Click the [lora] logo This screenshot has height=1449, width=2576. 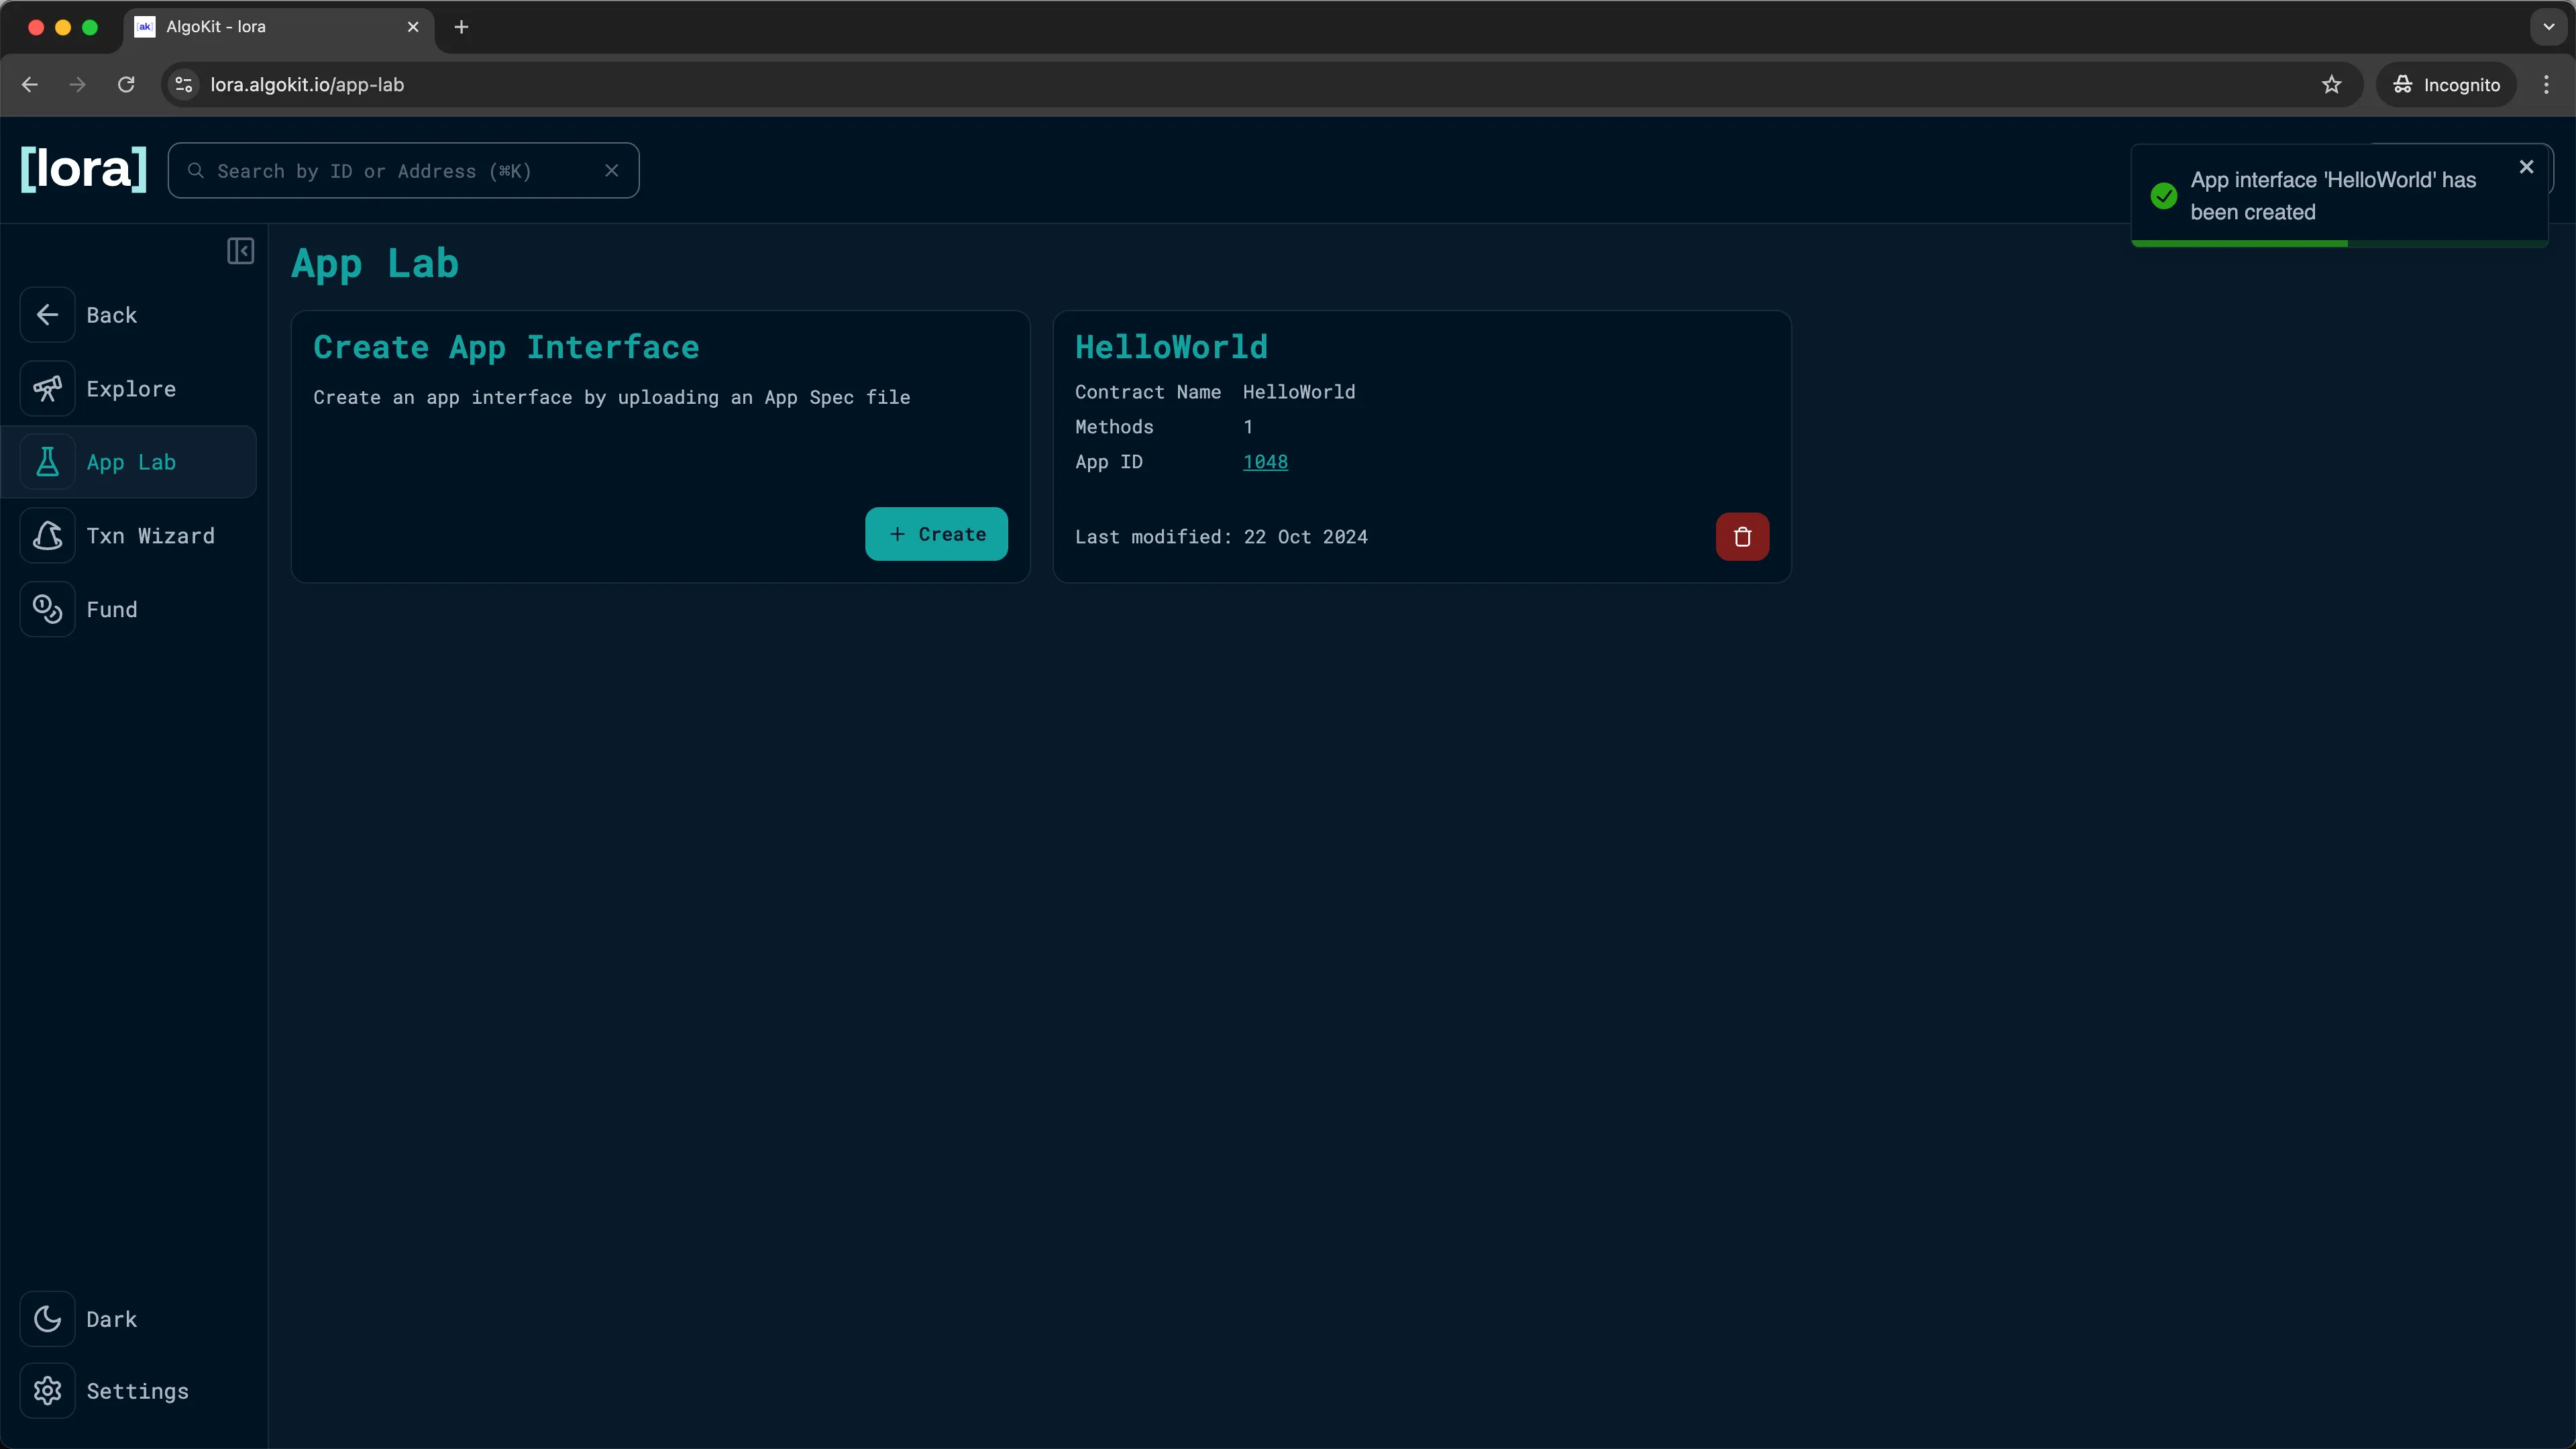click(83, 169)
